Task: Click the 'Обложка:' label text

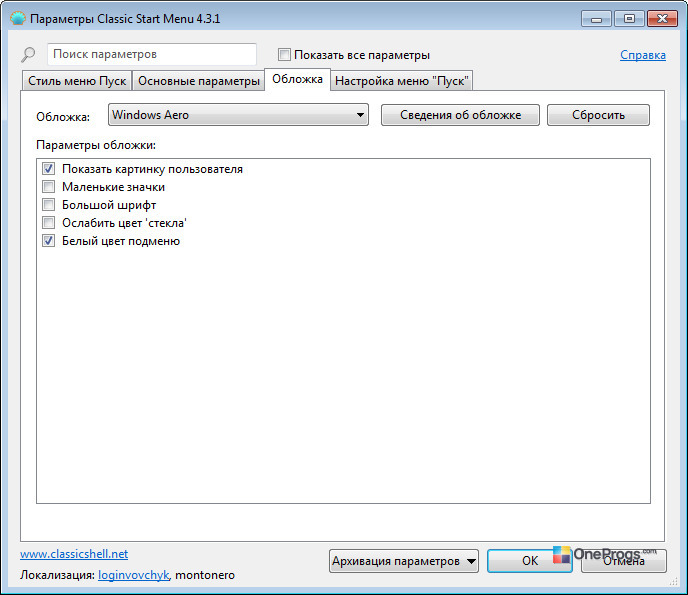Action: pyautogui.click(x=63, y=117)
